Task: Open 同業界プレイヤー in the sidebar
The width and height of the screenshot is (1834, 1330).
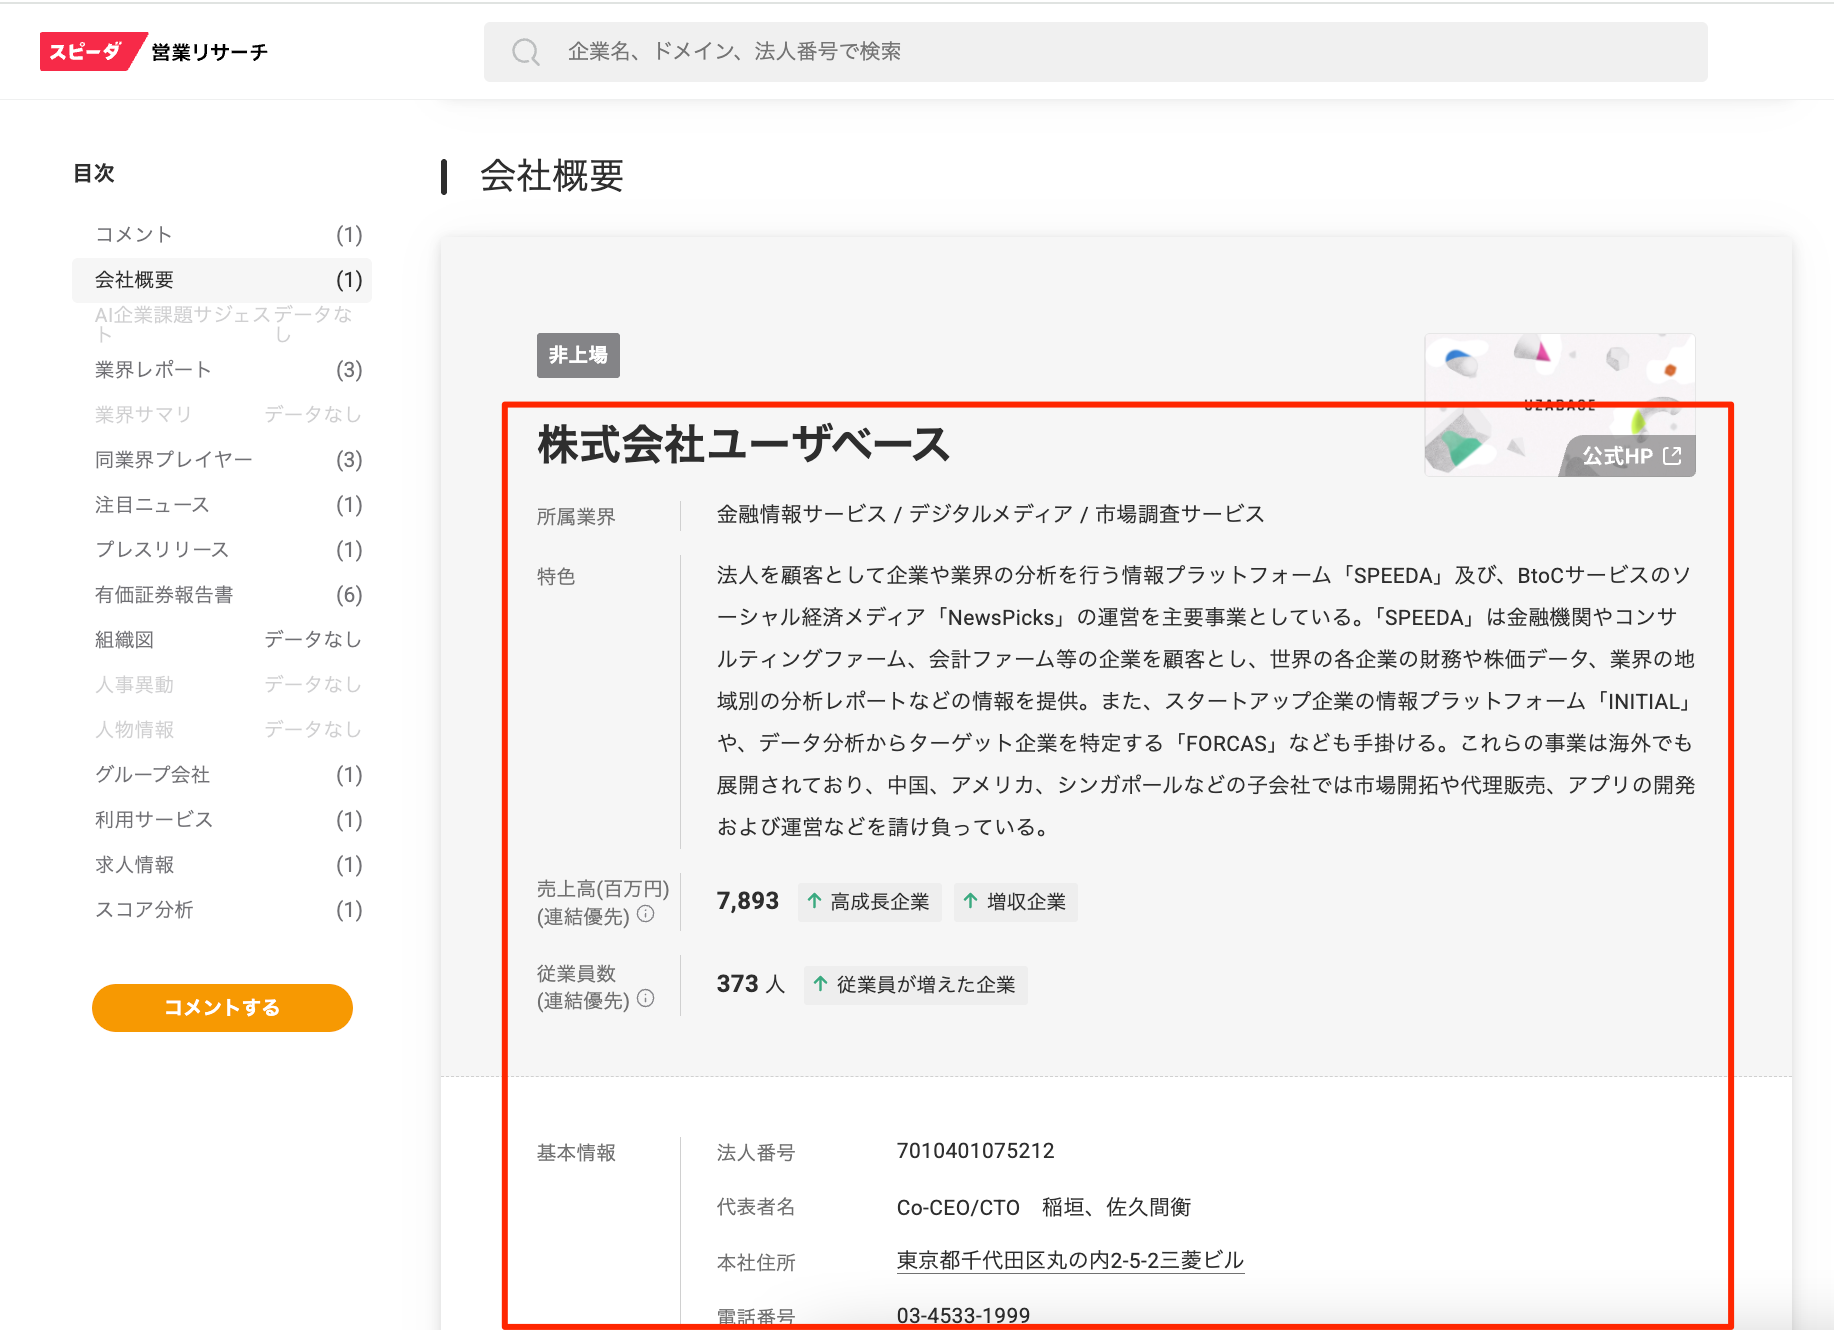Action: click(172, 459)
